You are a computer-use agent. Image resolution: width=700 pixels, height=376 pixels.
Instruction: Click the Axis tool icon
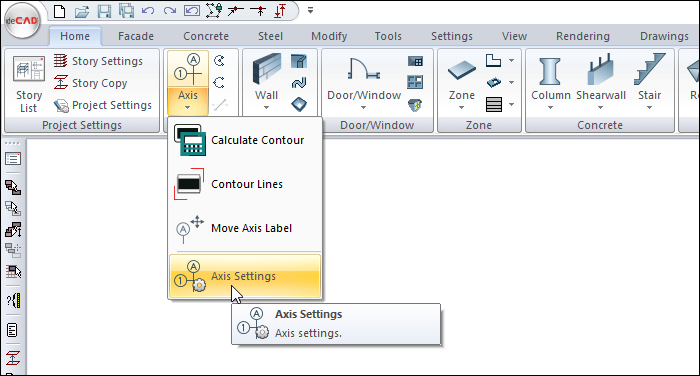point(188,70)
